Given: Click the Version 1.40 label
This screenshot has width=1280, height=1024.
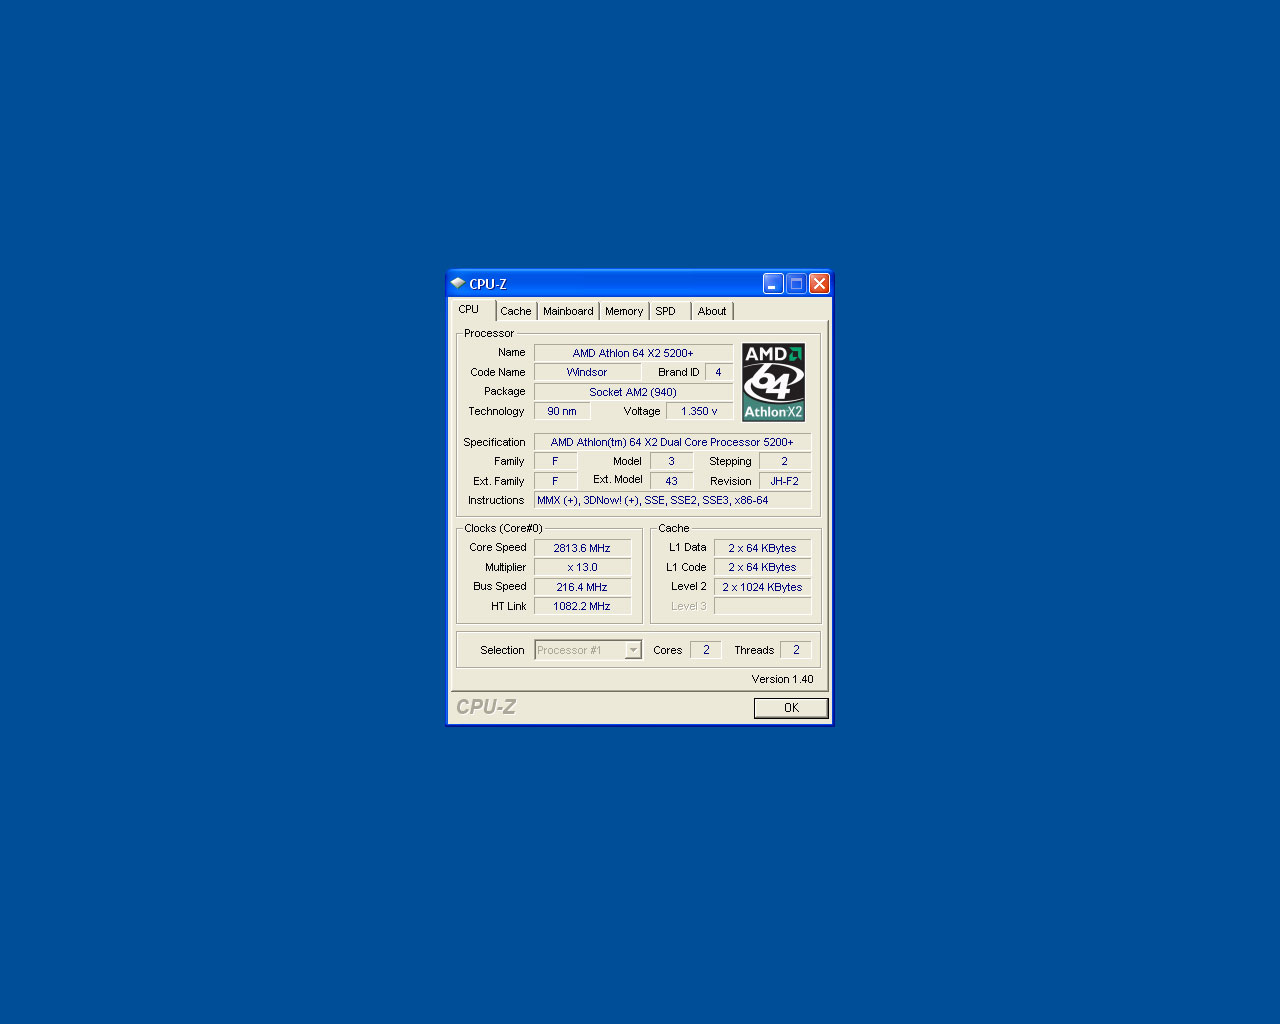Looking at the screenshot, I should click(782, 679).
